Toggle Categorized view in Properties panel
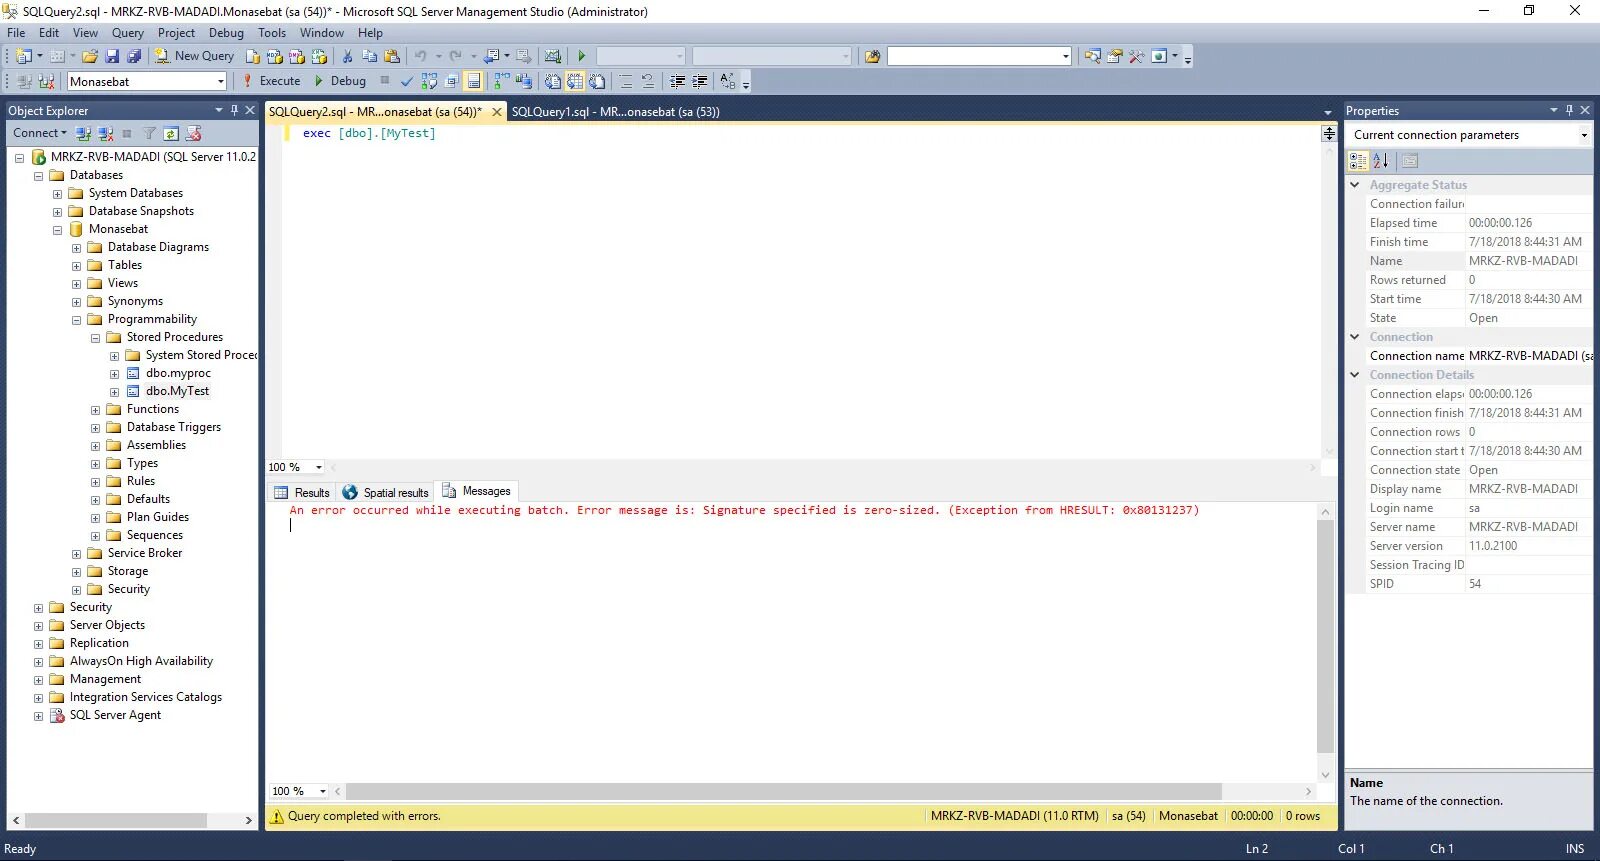1600x861 pixels. 1358,160
